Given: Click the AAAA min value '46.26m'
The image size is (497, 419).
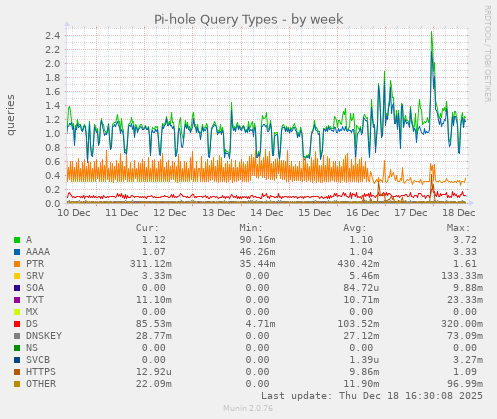Looking at the screenshot, I should [x=257, y=252].
